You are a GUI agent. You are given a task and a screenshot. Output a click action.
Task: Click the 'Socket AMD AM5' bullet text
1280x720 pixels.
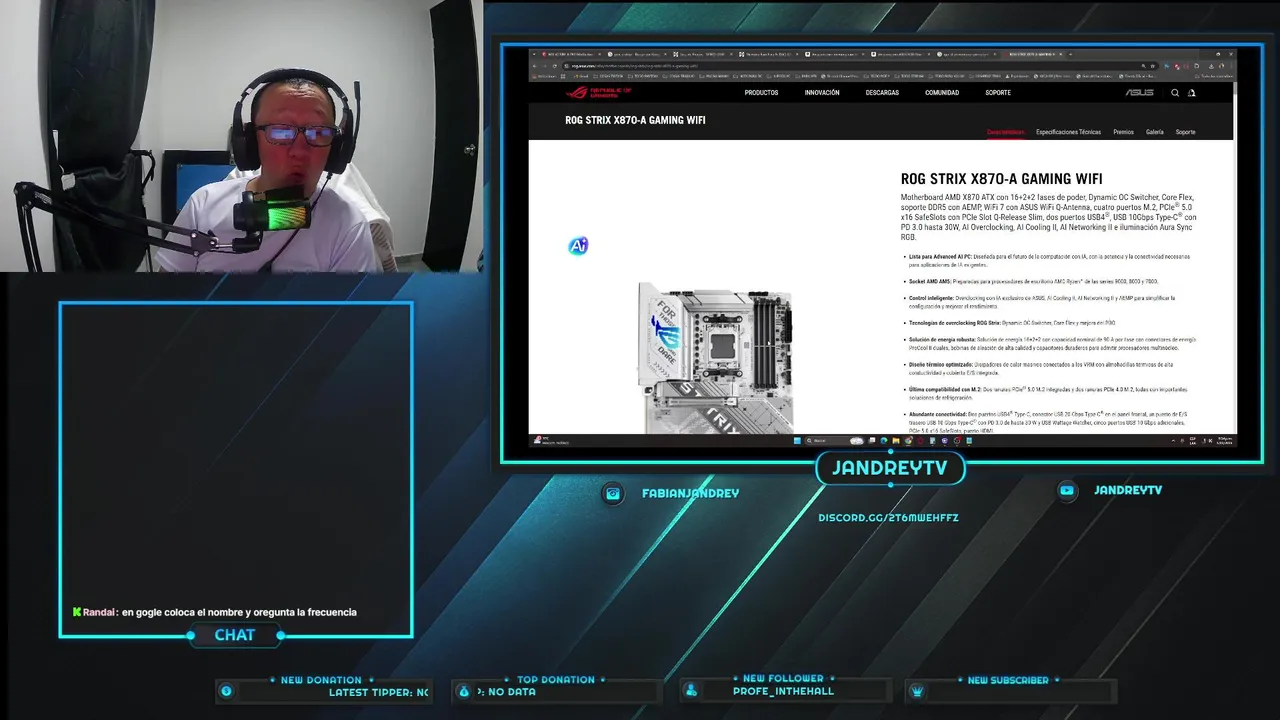(x=1033, y=282)
